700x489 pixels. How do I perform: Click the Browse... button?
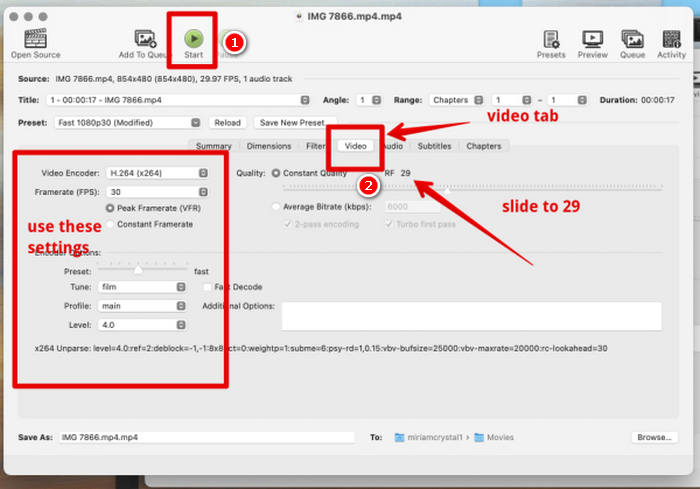click(x=654, y=437)
